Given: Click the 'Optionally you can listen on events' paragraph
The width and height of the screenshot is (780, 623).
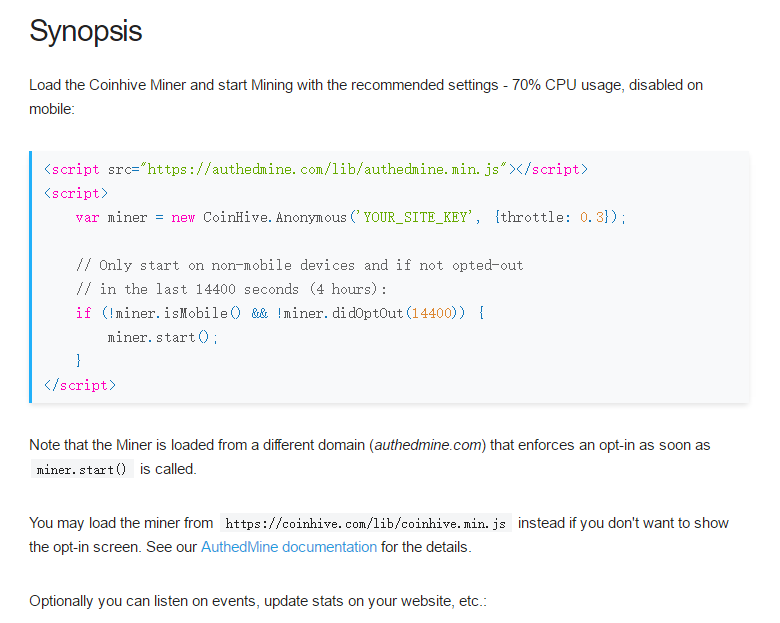Looking at the screenshot, I should 258,601.
